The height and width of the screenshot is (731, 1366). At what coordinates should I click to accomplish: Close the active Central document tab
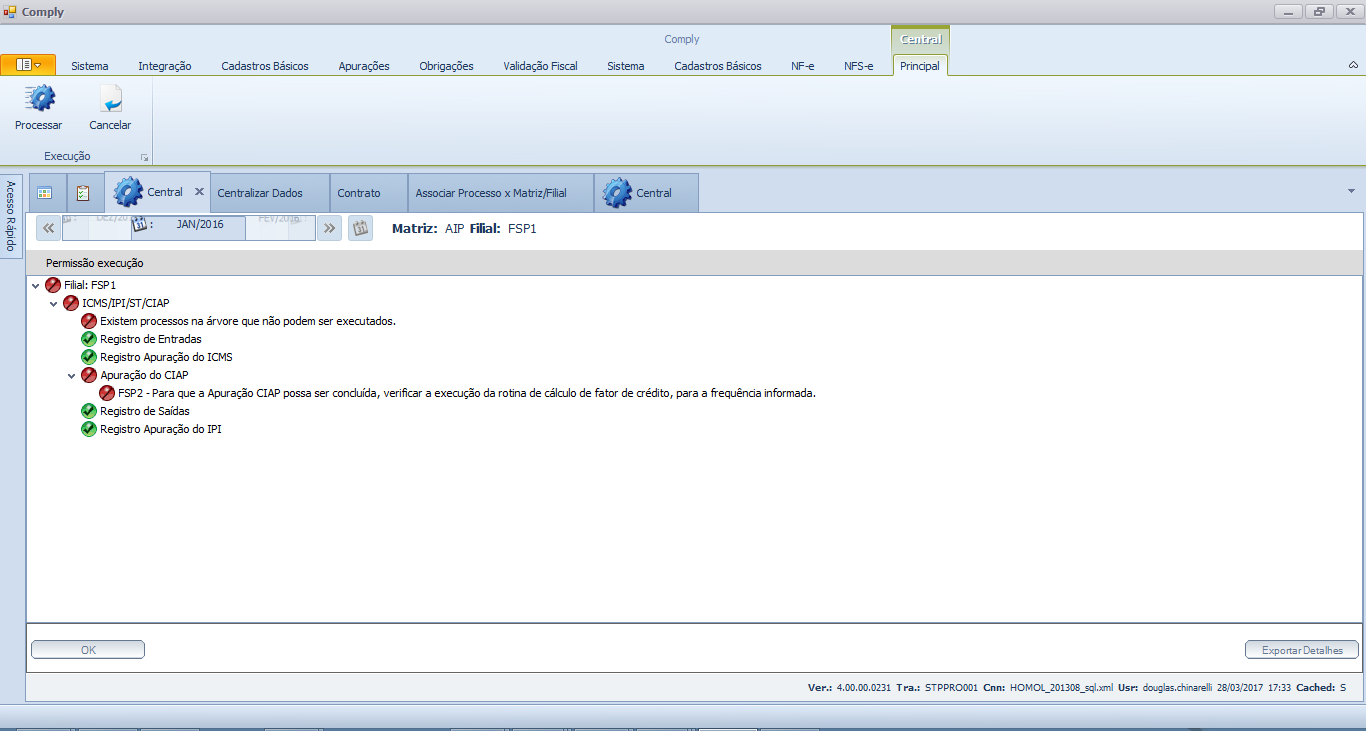pos(199,191)
